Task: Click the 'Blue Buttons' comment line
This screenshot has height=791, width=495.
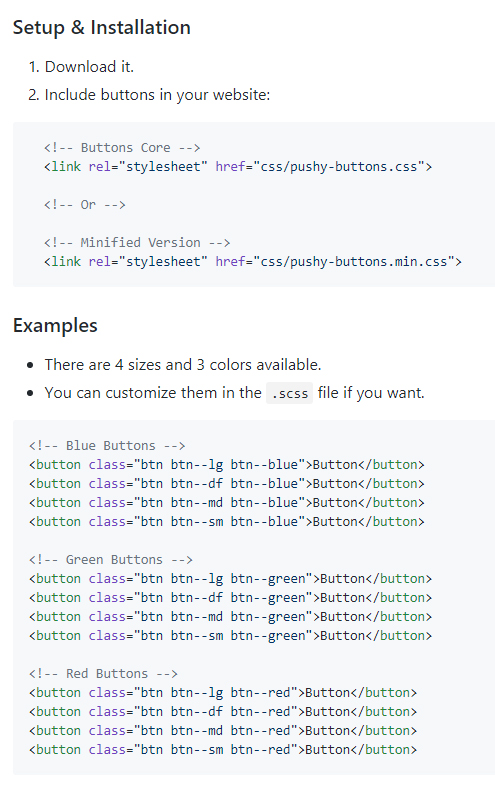Action: [x=107, y=446]
